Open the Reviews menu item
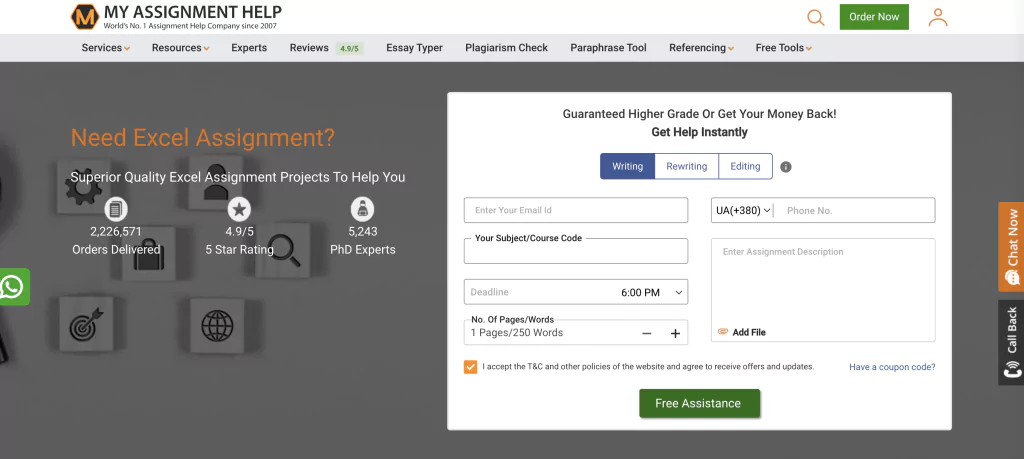This screenshot has width=1024, height=459. [x=309, y=48]
